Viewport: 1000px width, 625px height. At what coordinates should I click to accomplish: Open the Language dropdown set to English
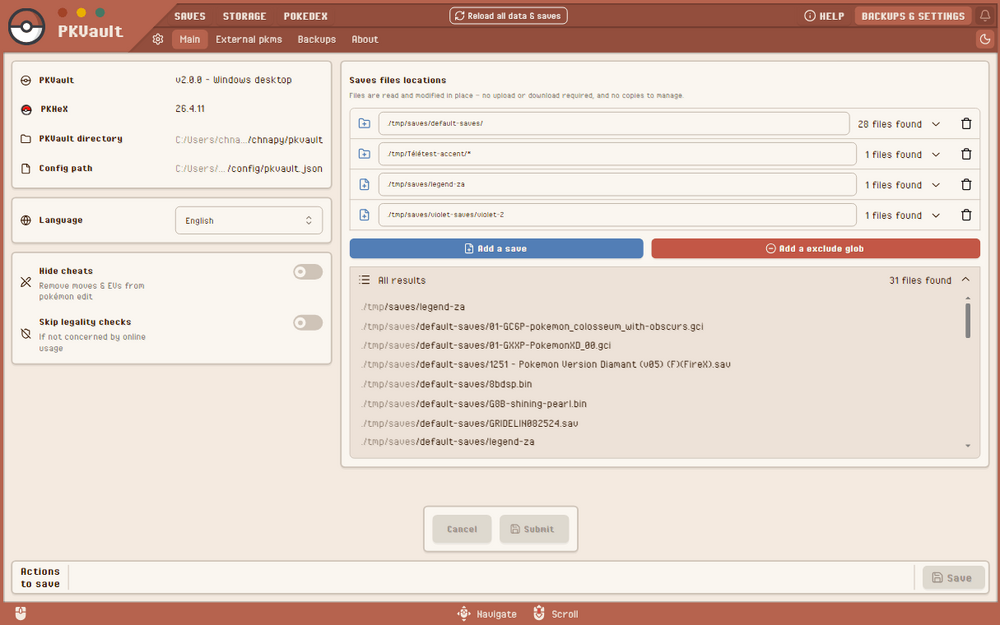pyautogui.click(x=249, y=221)
